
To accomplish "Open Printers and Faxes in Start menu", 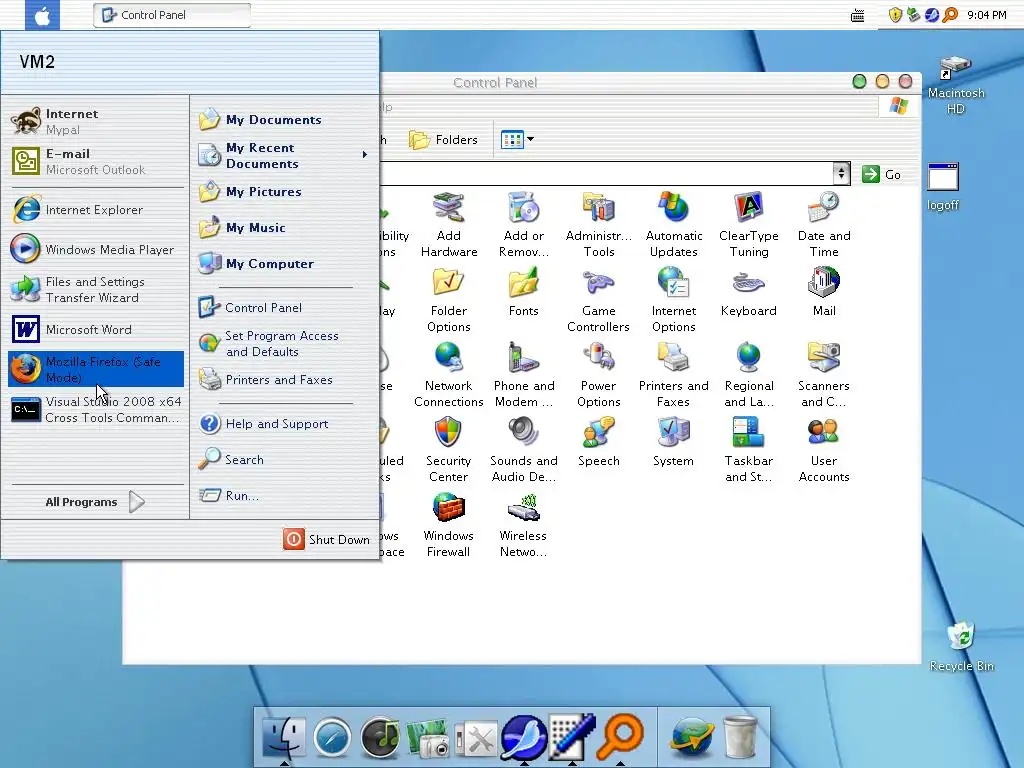I will coord(283,379).
